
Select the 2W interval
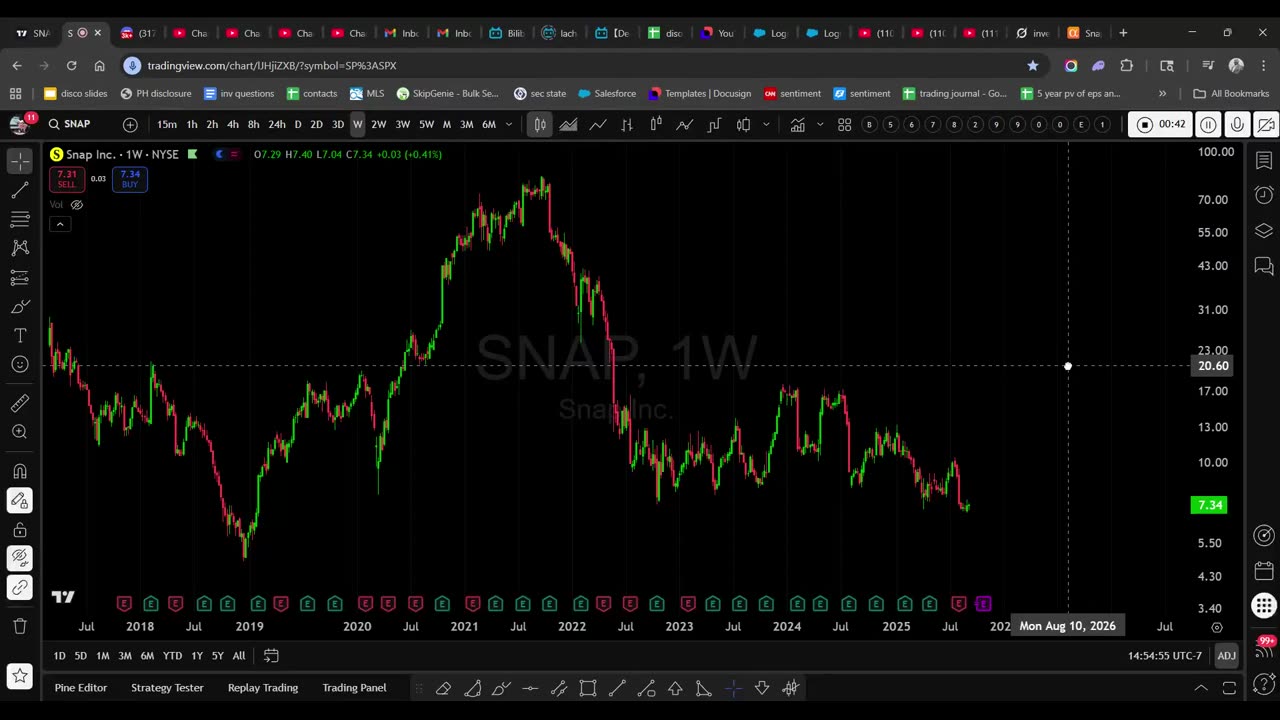378,124
